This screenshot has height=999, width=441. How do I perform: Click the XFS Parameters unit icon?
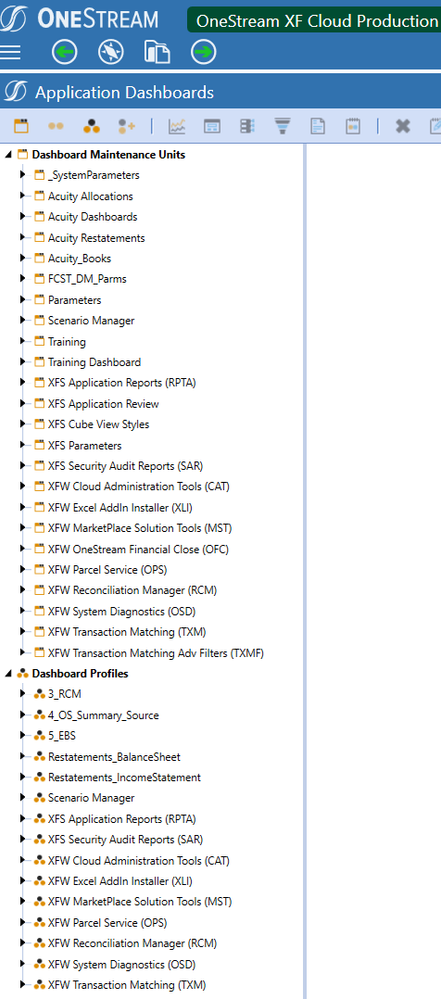[40, 445]
